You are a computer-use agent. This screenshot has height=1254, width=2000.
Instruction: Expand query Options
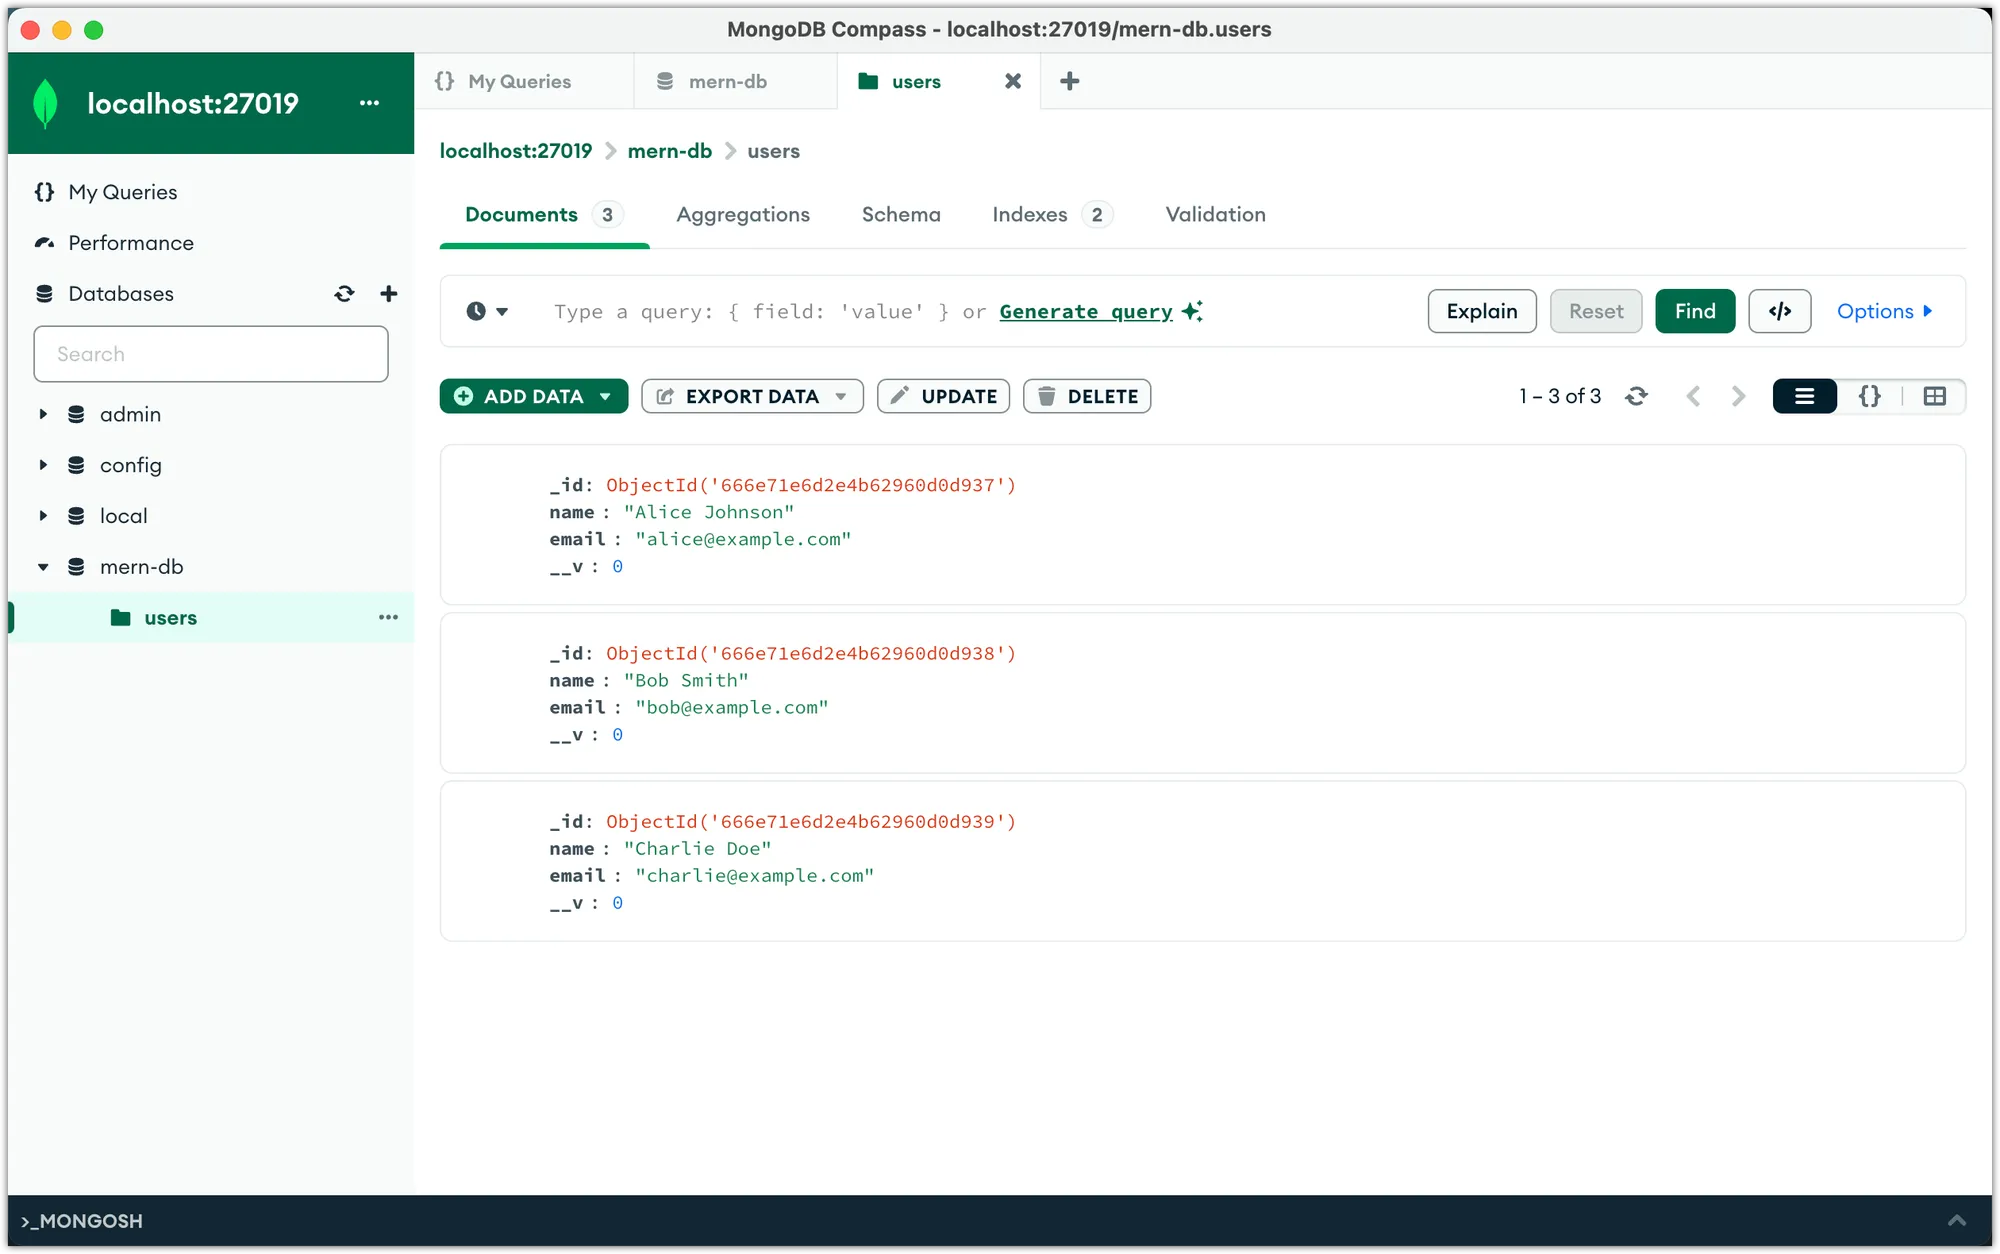pos(1884,311)
